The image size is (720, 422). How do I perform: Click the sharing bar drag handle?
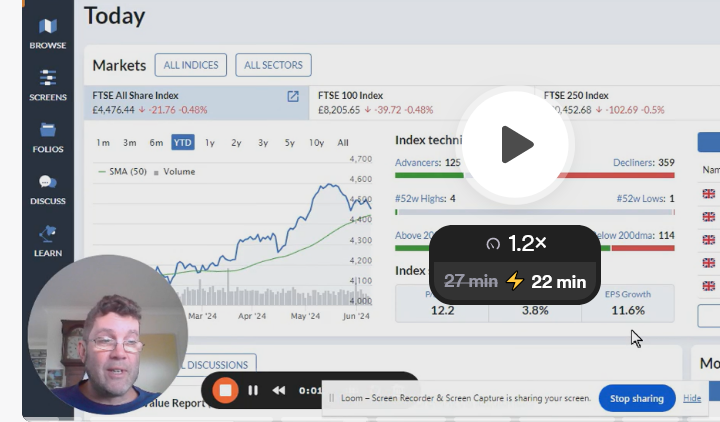[x=332, y=398]
